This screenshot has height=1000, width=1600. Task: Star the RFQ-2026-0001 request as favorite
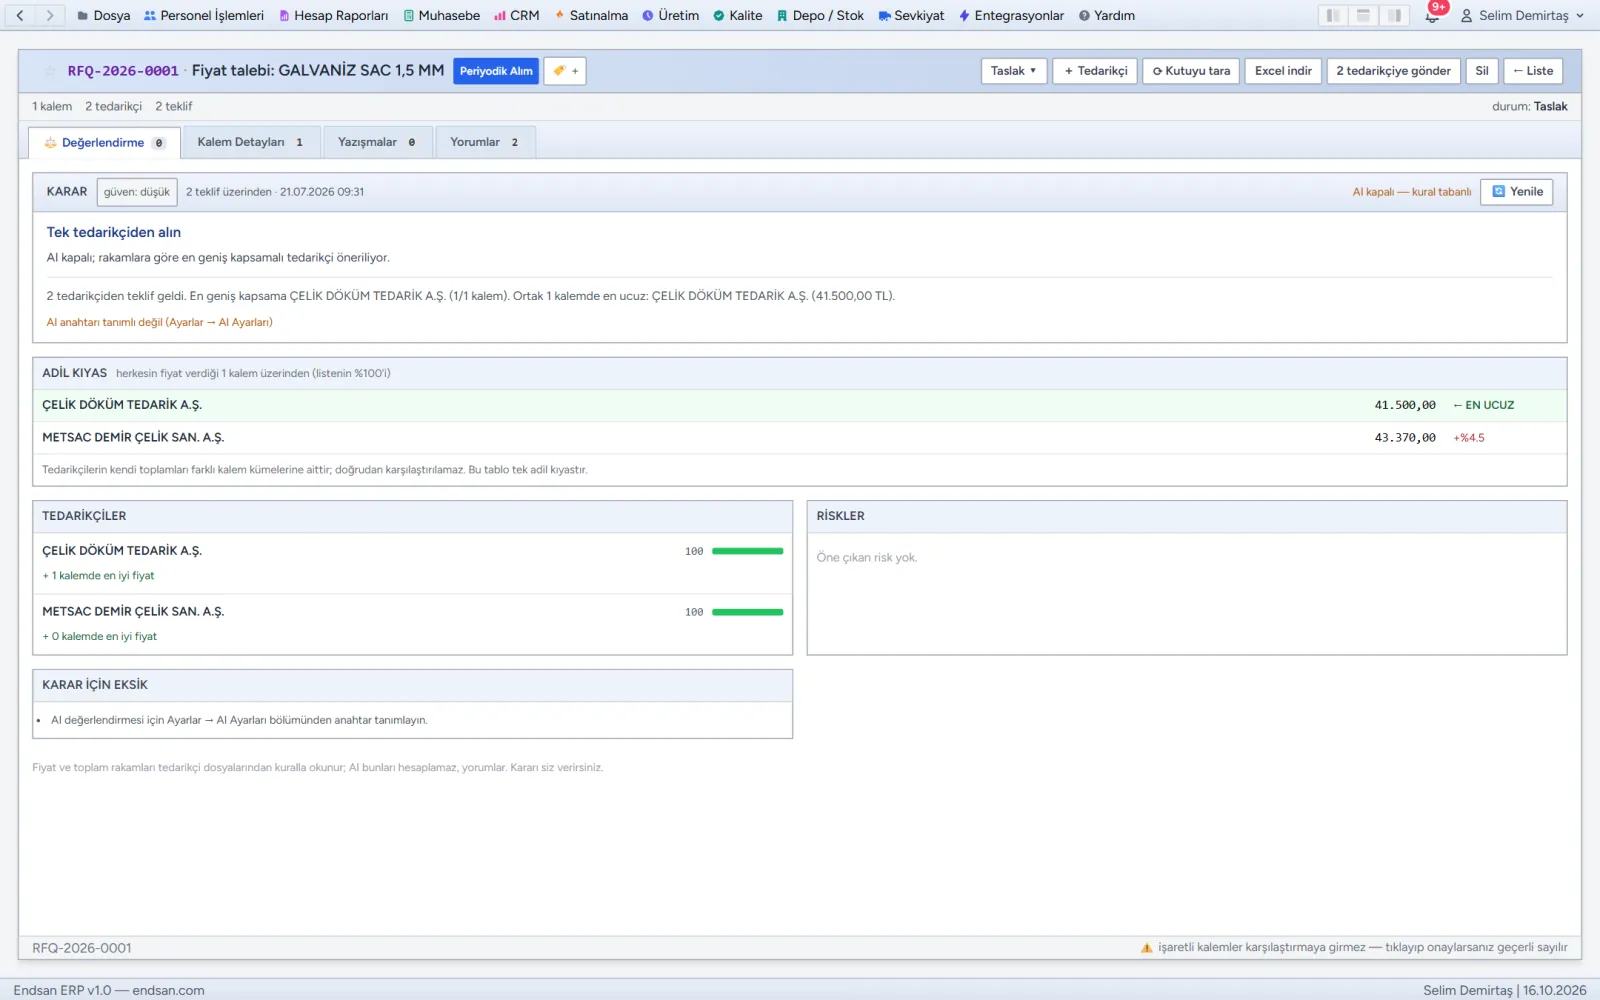[x=50, y=71]
